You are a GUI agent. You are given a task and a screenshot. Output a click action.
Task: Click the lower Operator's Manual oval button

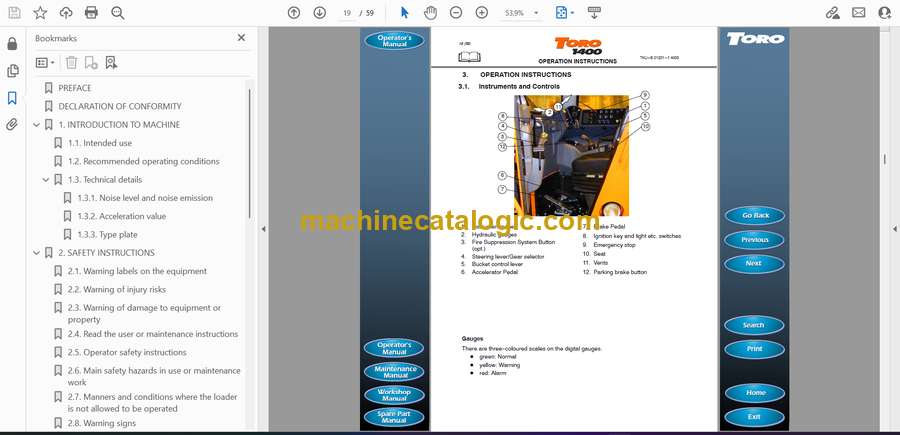tap(394, 348)
